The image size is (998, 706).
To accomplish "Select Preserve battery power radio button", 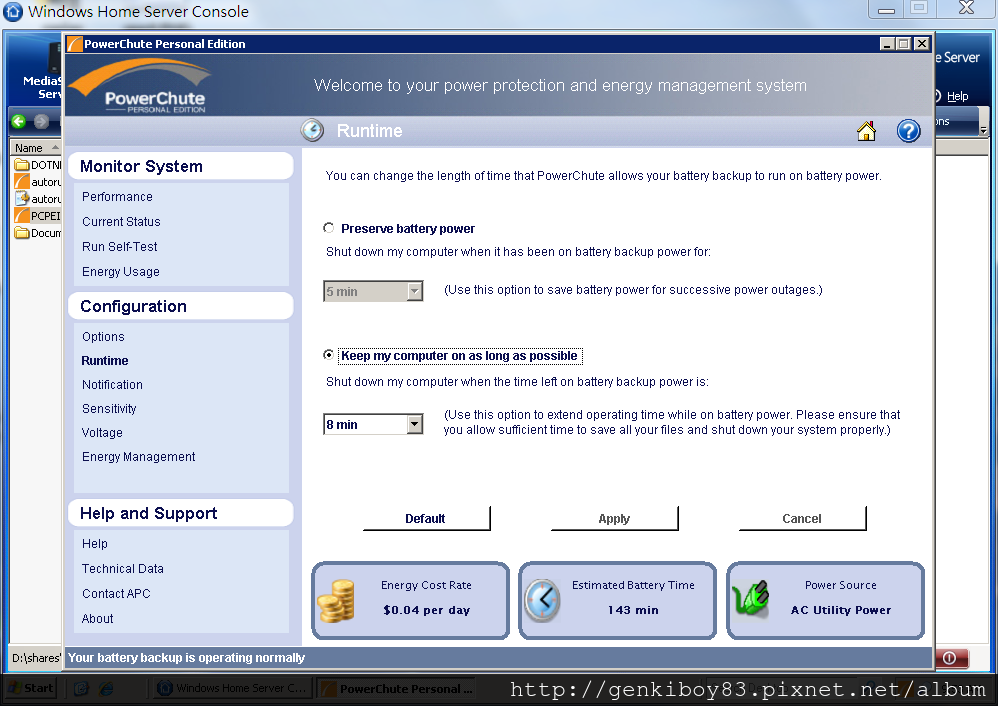I will click(328, 228).
